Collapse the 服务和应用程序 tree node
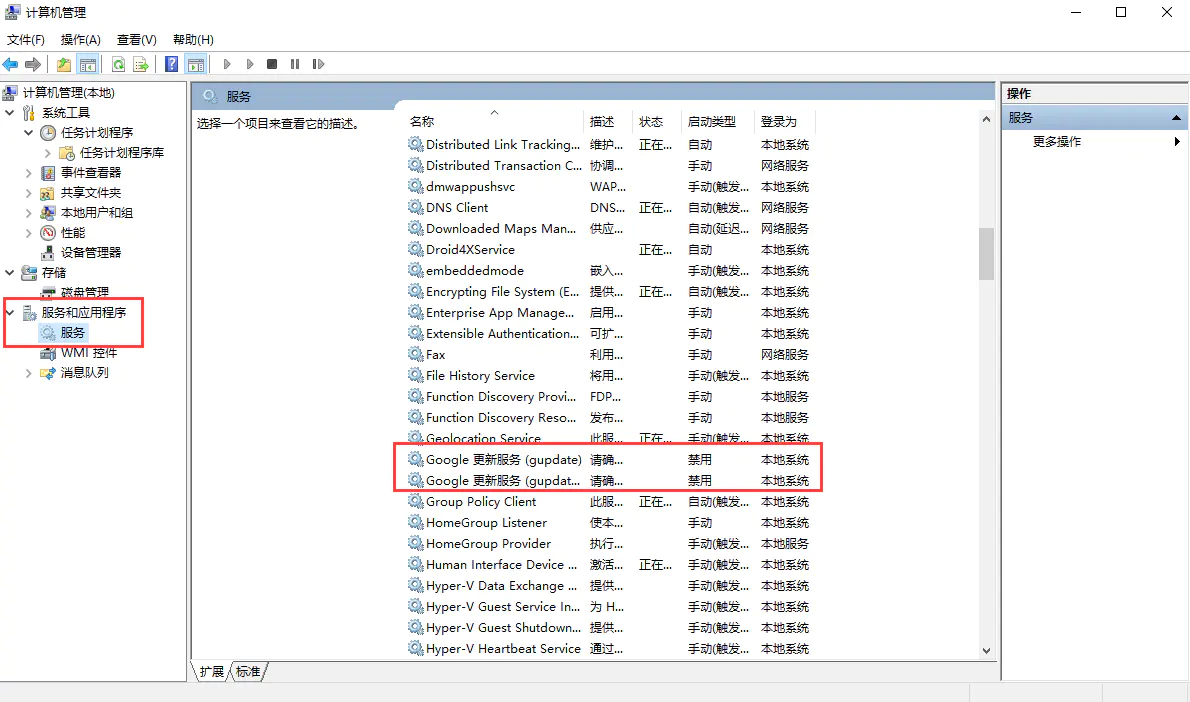Image resolution: width=1190 pixels, height=702 pixels. (x=10, y=312)
